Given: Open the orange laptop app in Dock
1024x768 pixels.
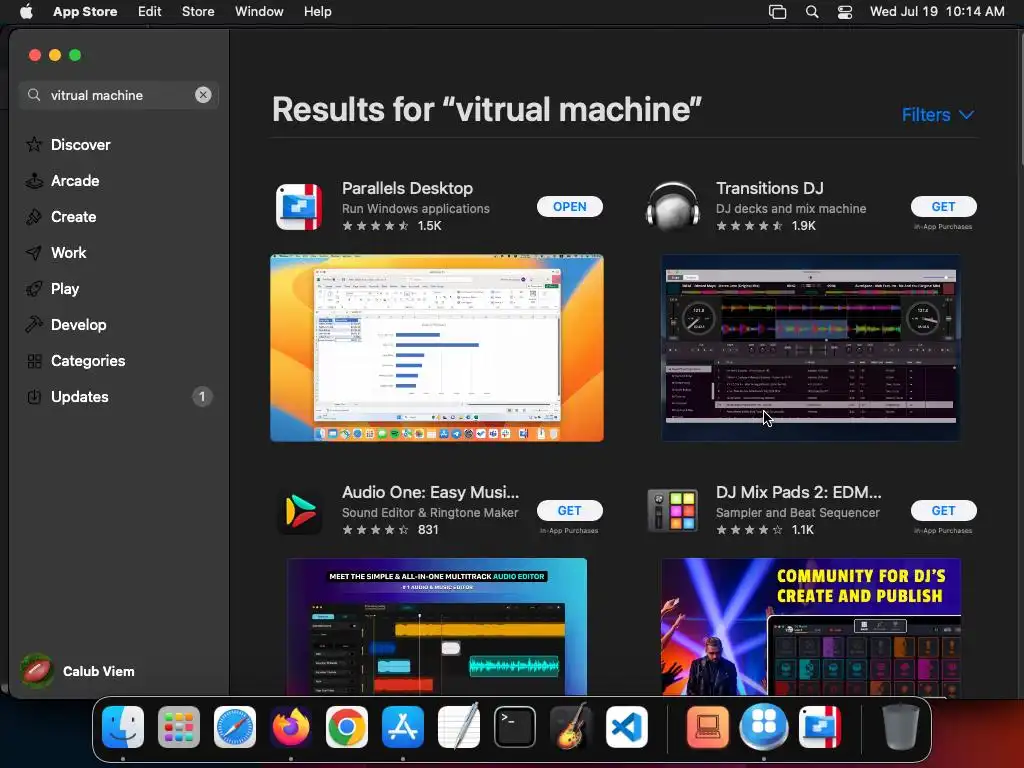Looking at the screenshot, I should click(x=707, y=727).
